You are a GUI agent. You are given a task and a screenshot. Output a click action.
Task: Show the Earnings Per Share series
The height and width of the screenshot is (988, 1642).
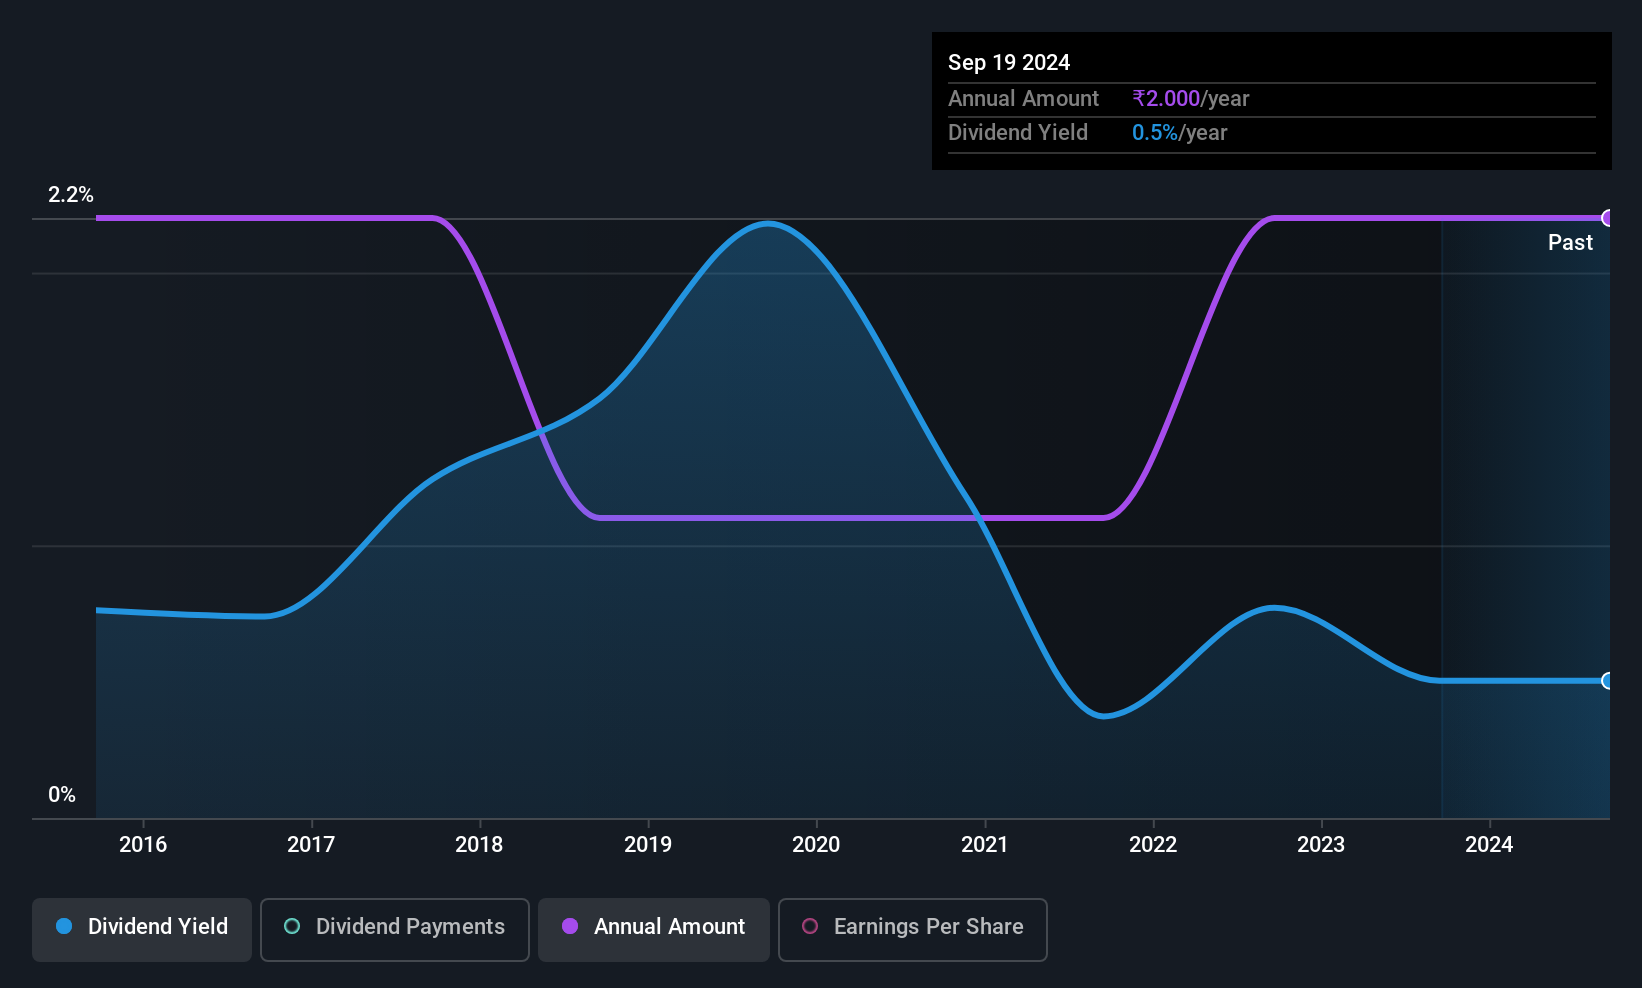913,929
